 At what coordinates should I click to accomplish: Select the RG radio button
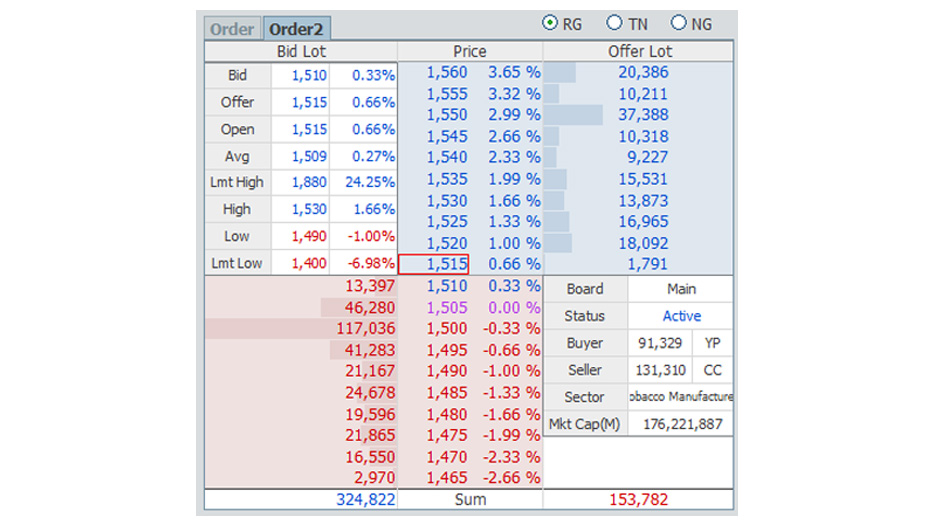click(551, 24)
